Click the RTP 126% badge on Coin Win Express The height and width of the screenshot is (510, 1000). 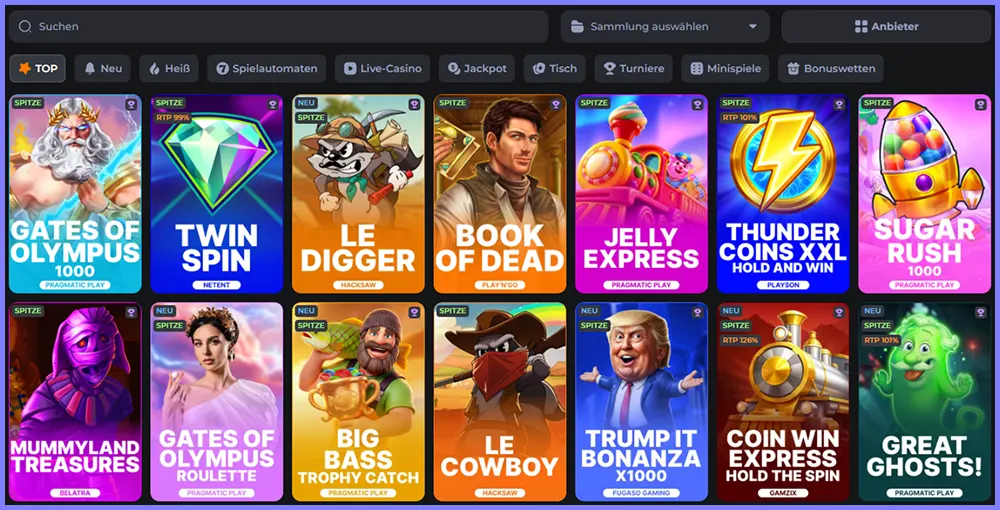tap(740, 340)
